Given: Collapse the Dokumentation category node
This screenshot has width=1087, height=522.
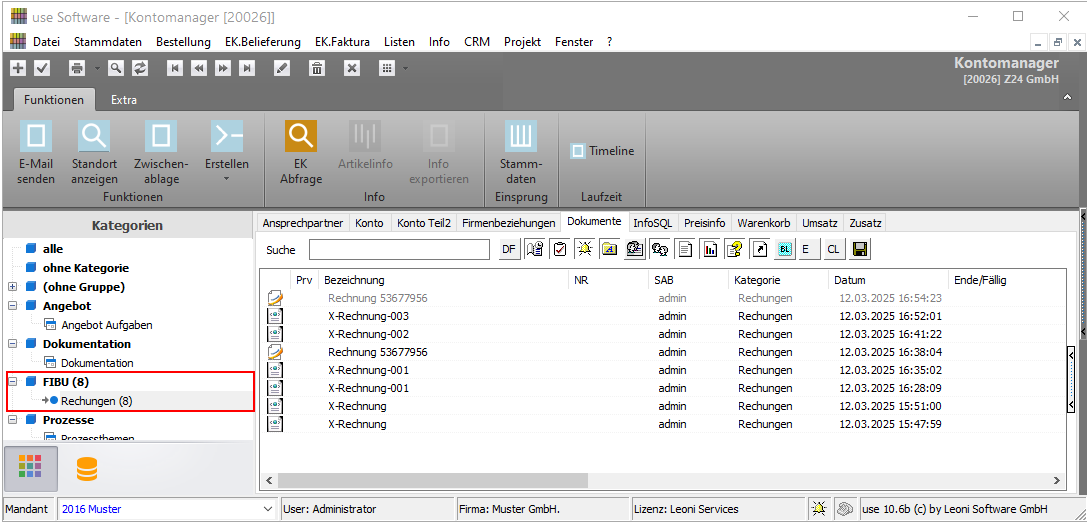Looking at the screenshot, I should pyautogui.click(x=12, y=344).
